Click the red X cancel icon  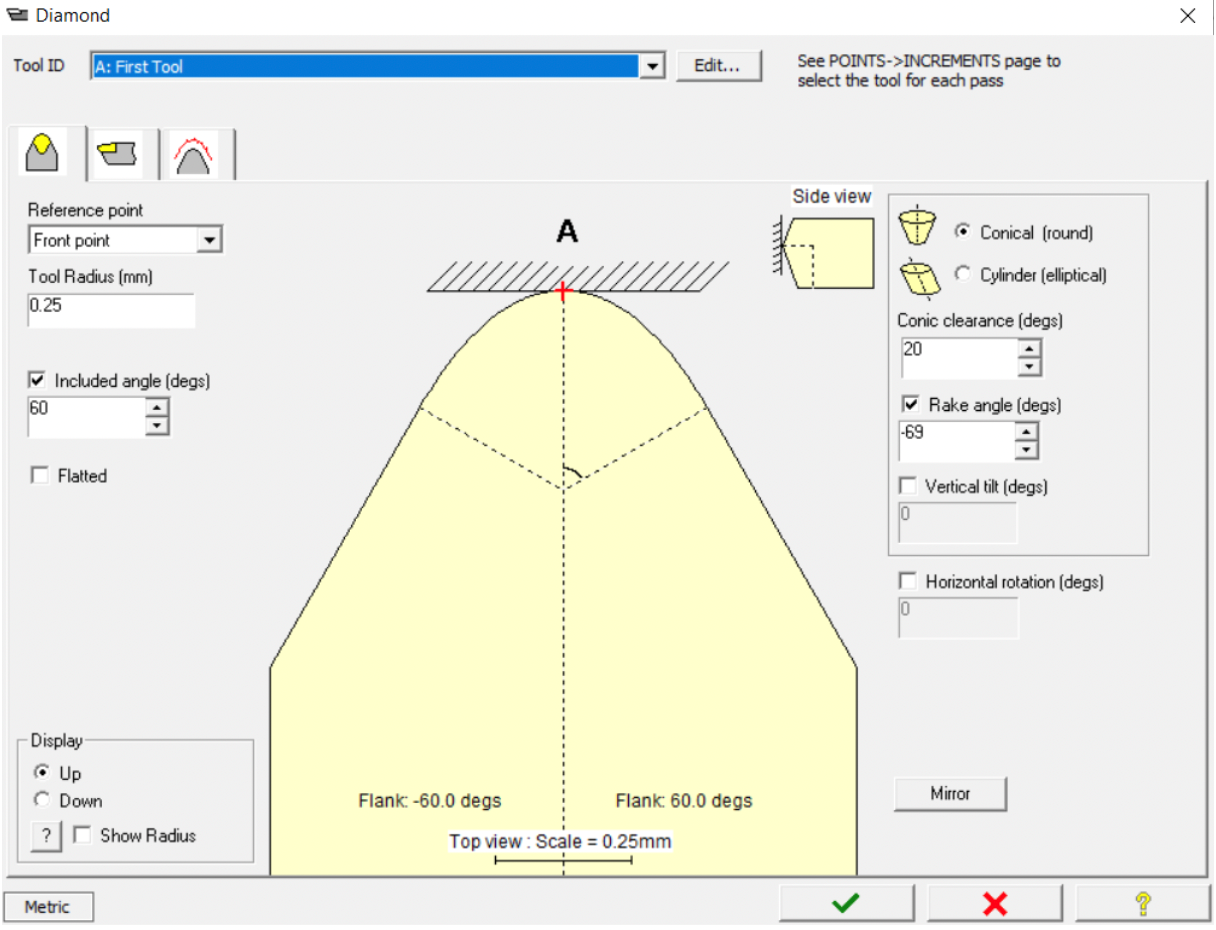994,904
